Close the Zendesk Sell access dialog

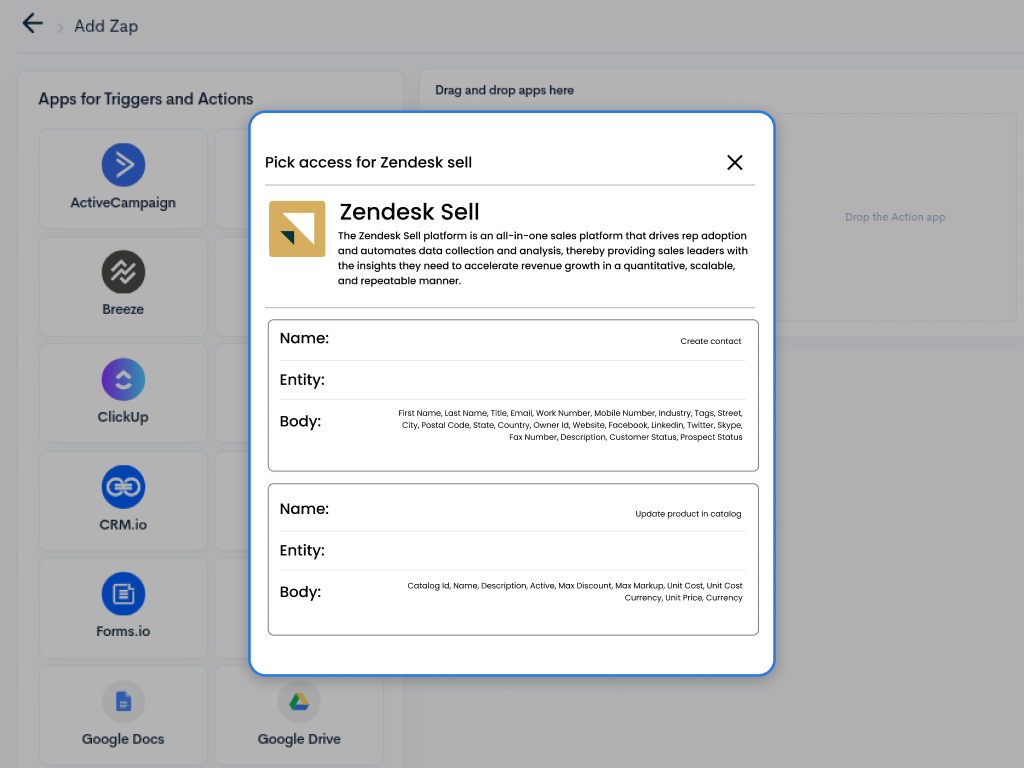pos(735,163)
